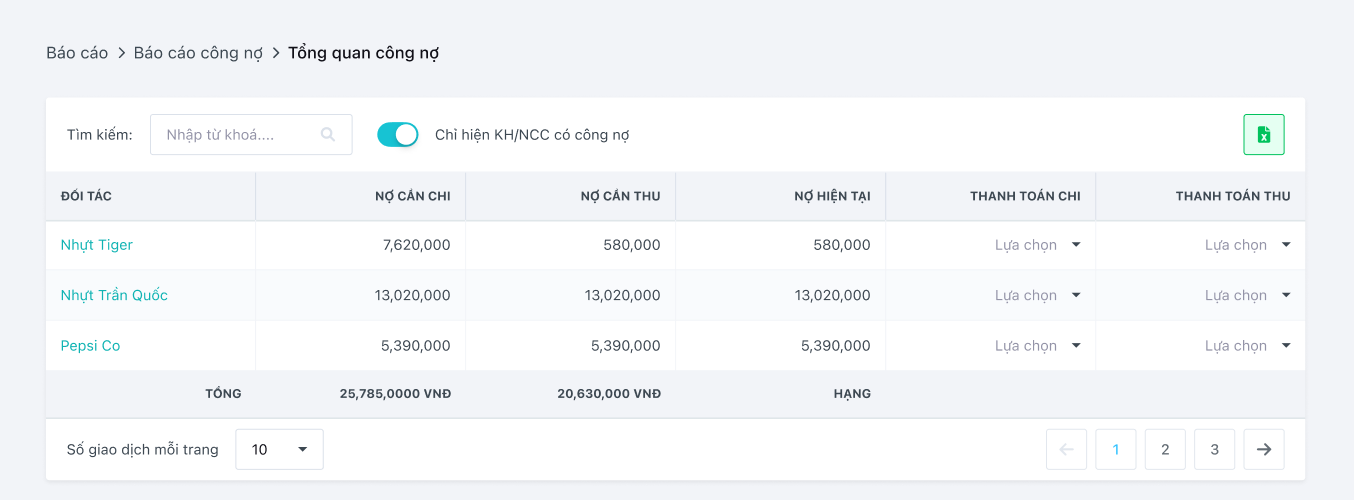This screenshot has width=1354, height=500.
Task: Open Thanh Toán Thu dropdown for Pepsi Co
Action: click(x=1248, y=346)
